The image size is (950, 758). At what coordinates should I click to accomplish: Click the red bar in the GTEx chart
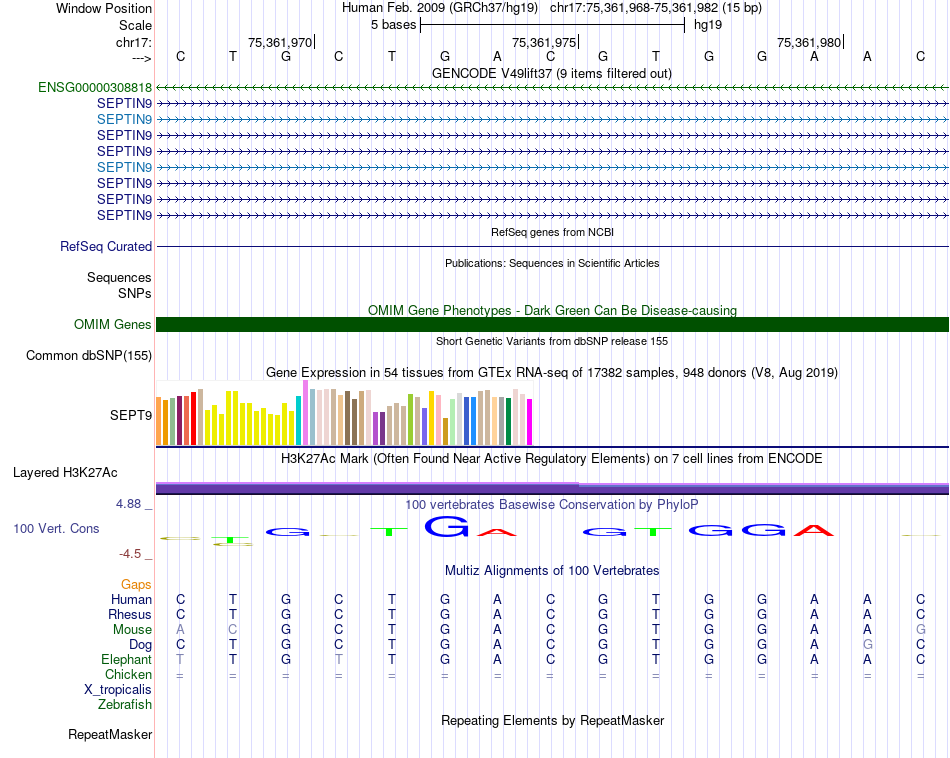point(193,419)
